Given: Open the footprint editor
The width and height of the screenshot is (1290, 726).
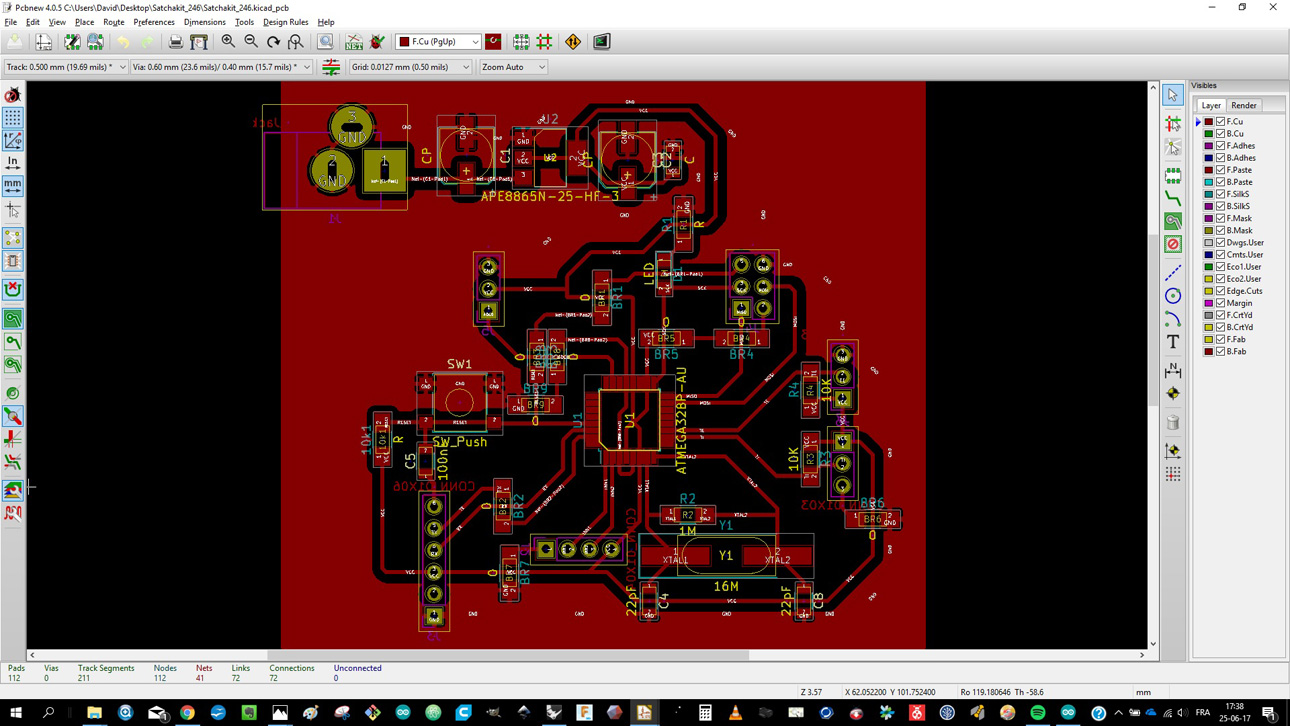Looking at the screenshot, I should click(x=72, y=42).
